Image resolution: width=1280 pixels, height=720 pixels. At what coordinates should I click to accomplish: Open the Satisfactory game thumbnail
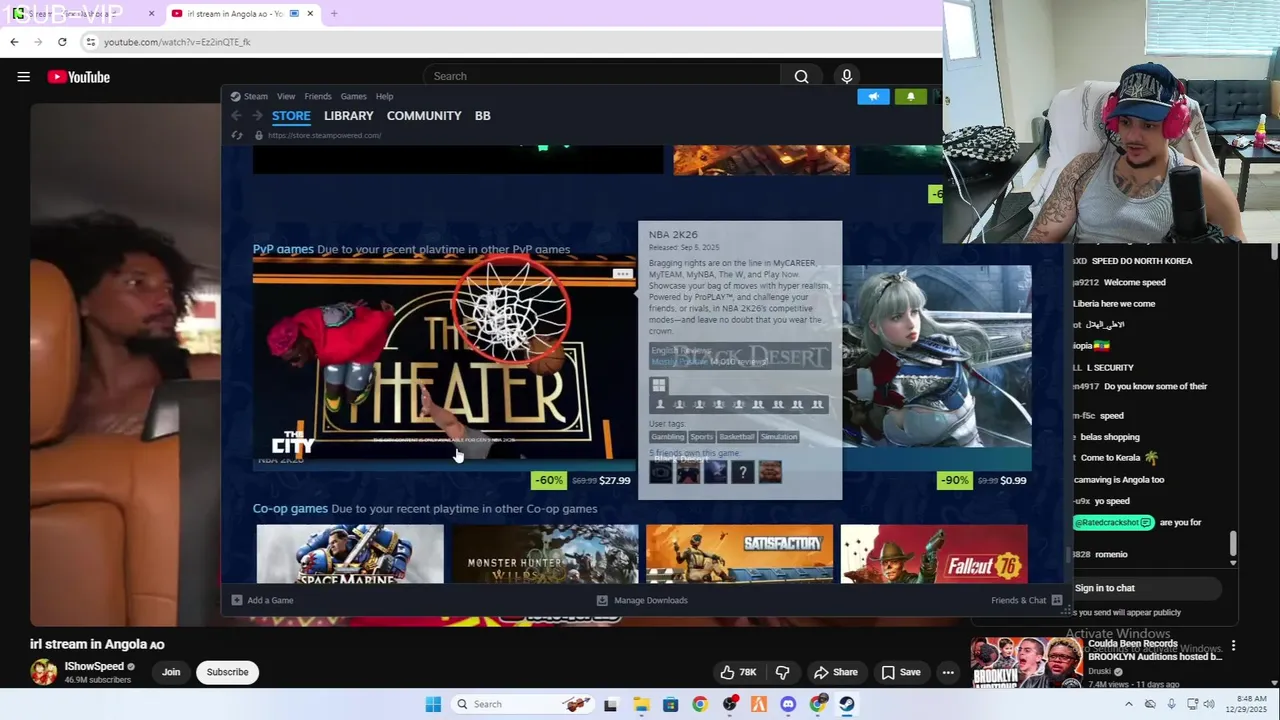point(739,554)
